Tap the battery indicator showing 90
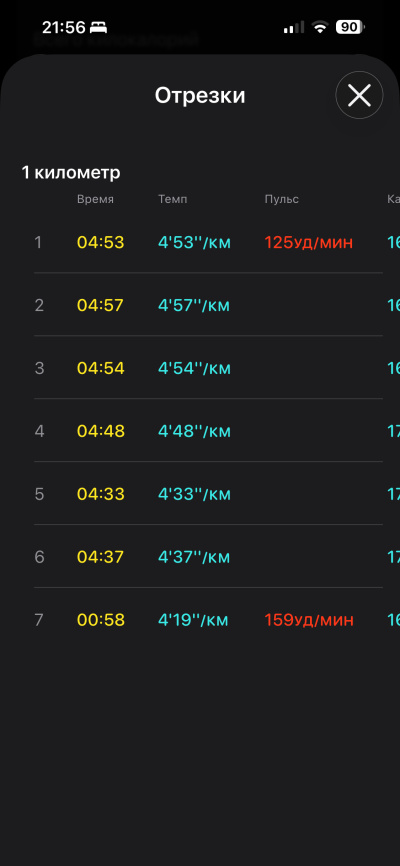Screen dimensions: 400x866 click(350, 27)
